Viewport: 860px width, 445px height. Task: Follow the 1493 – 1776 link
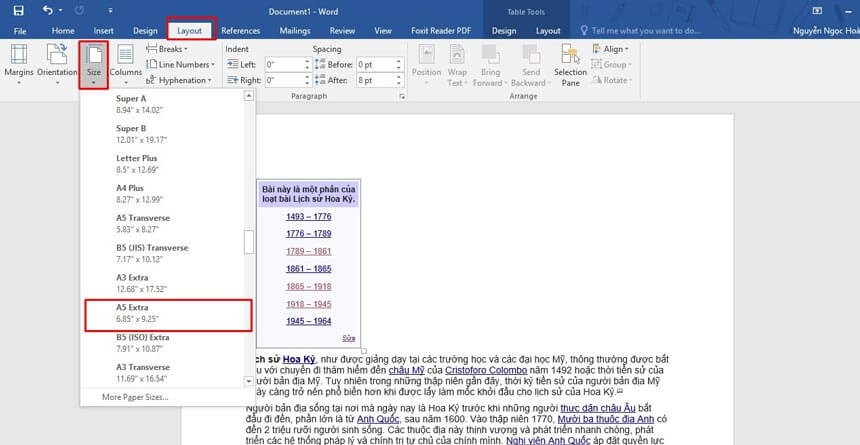(x=308, y=216)
